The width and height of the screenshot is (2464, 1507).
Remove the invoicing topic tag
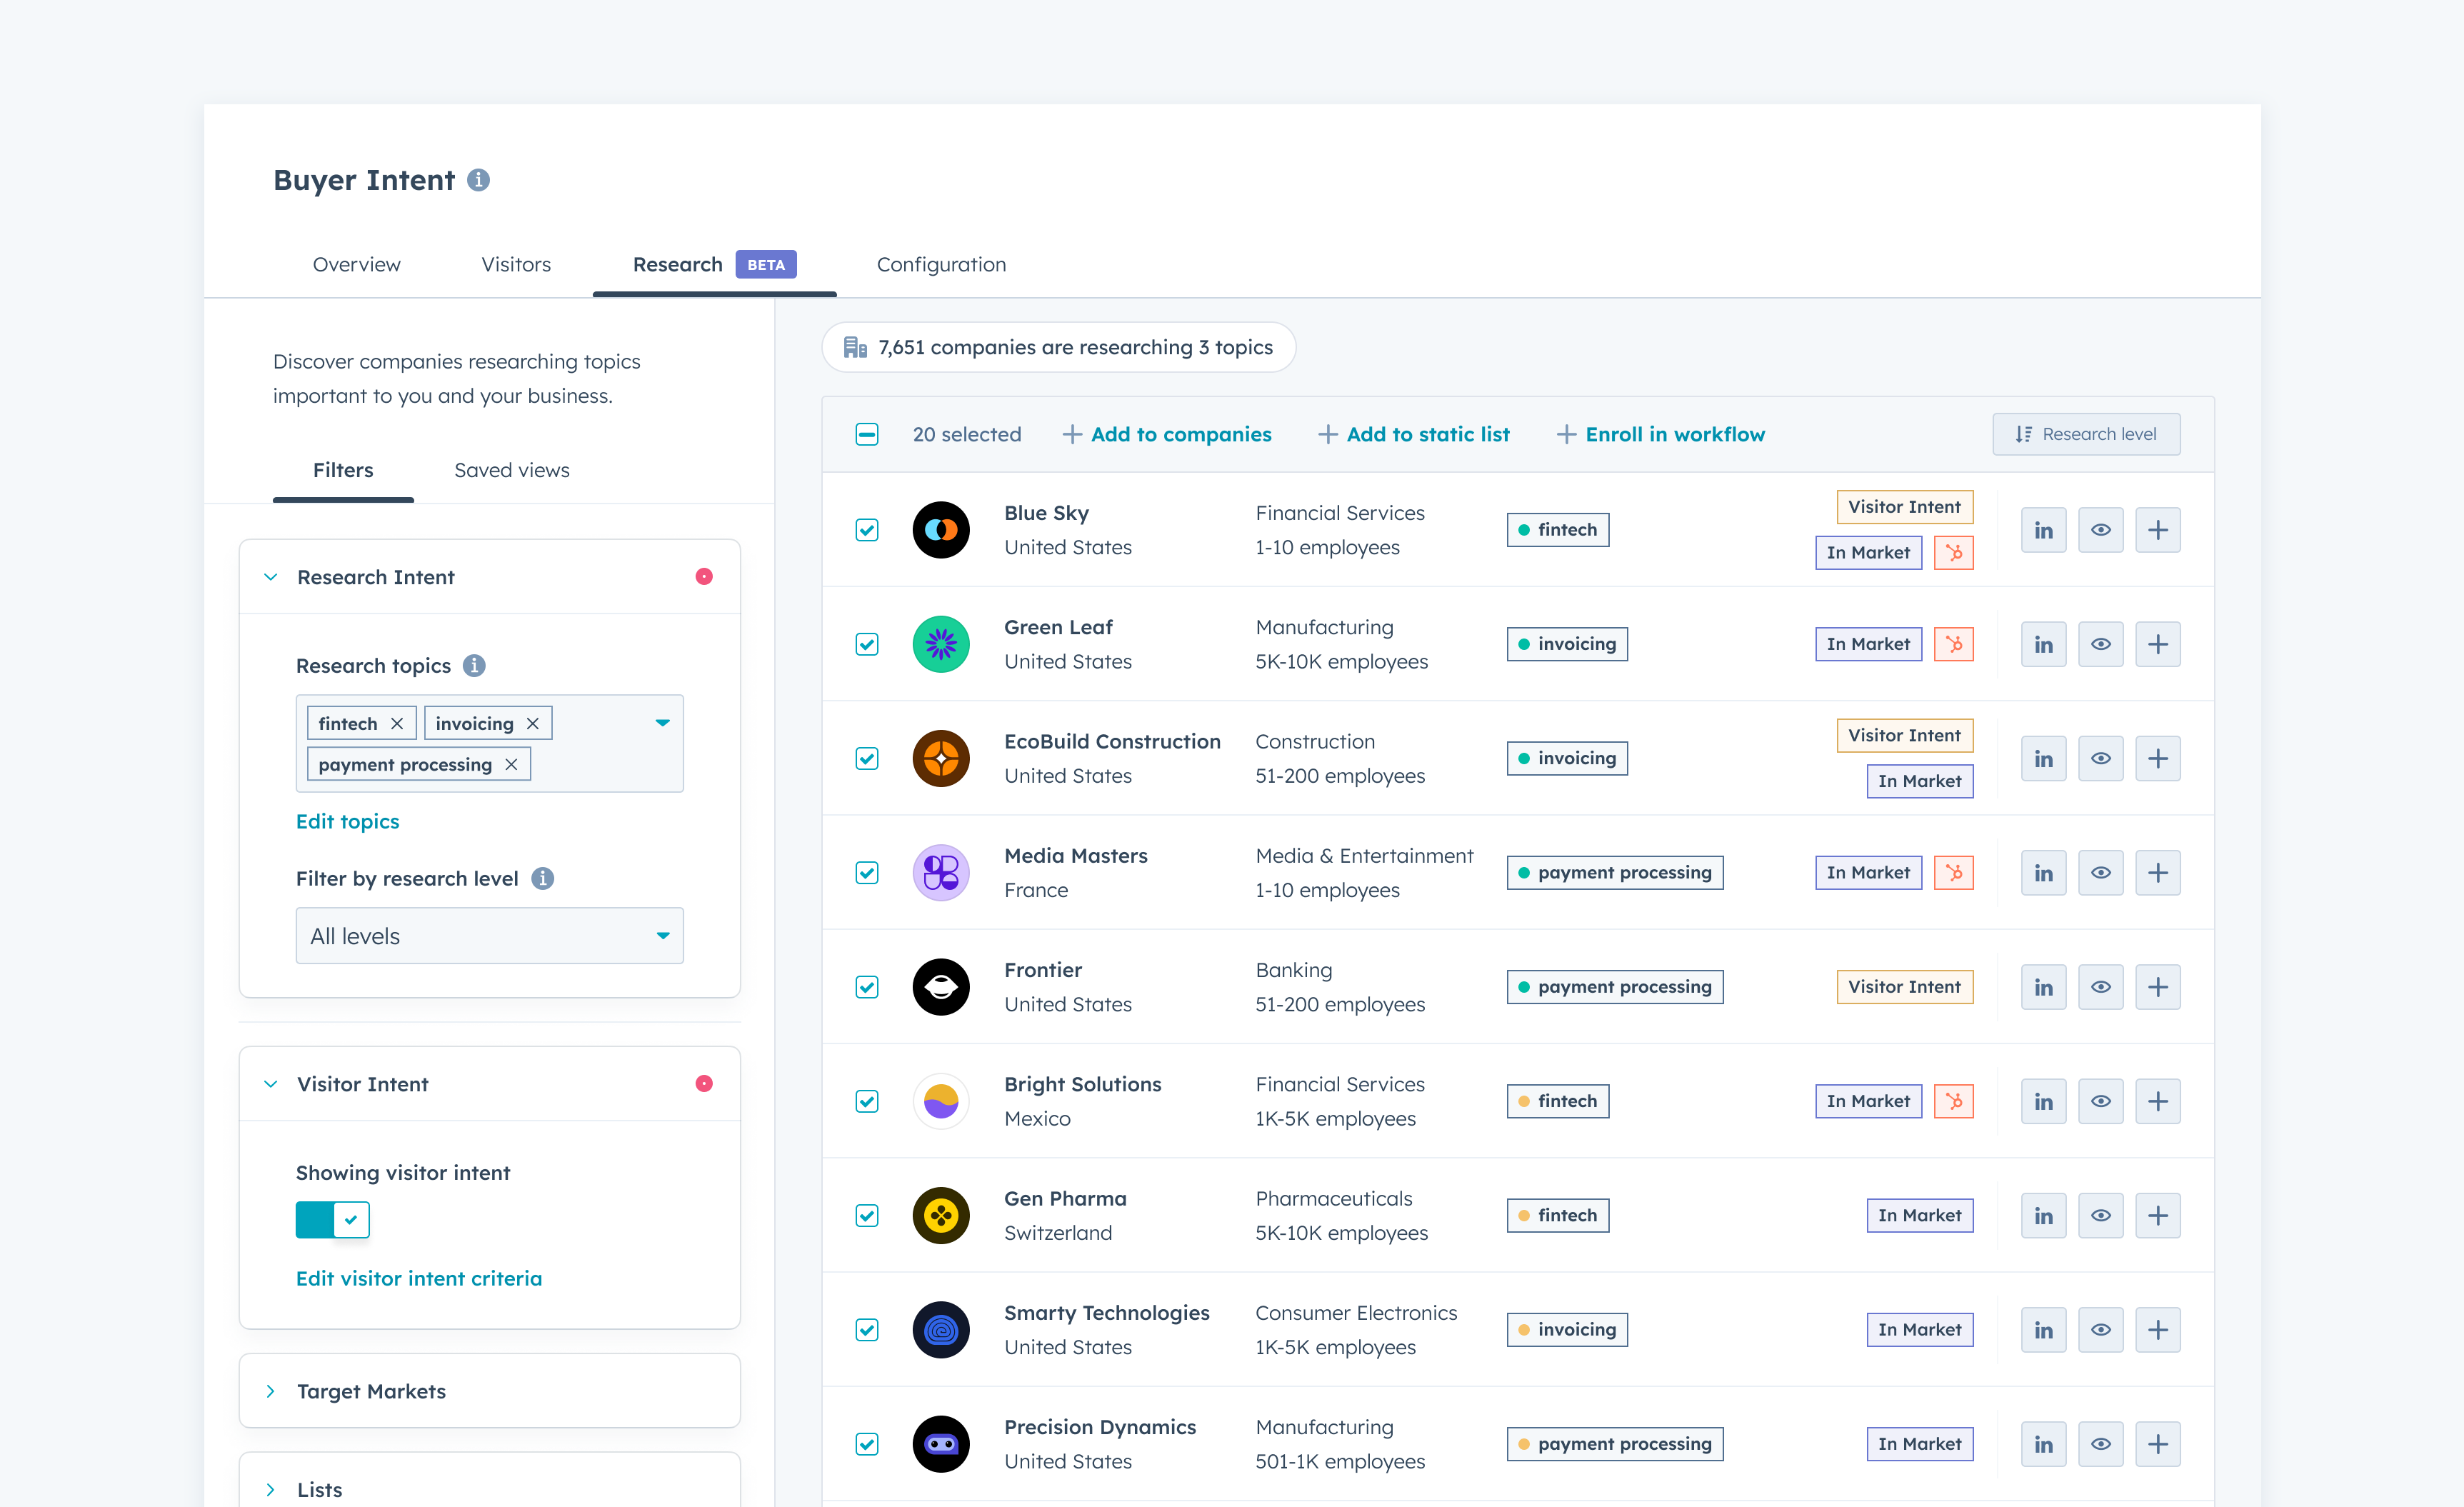pos(532,723)
